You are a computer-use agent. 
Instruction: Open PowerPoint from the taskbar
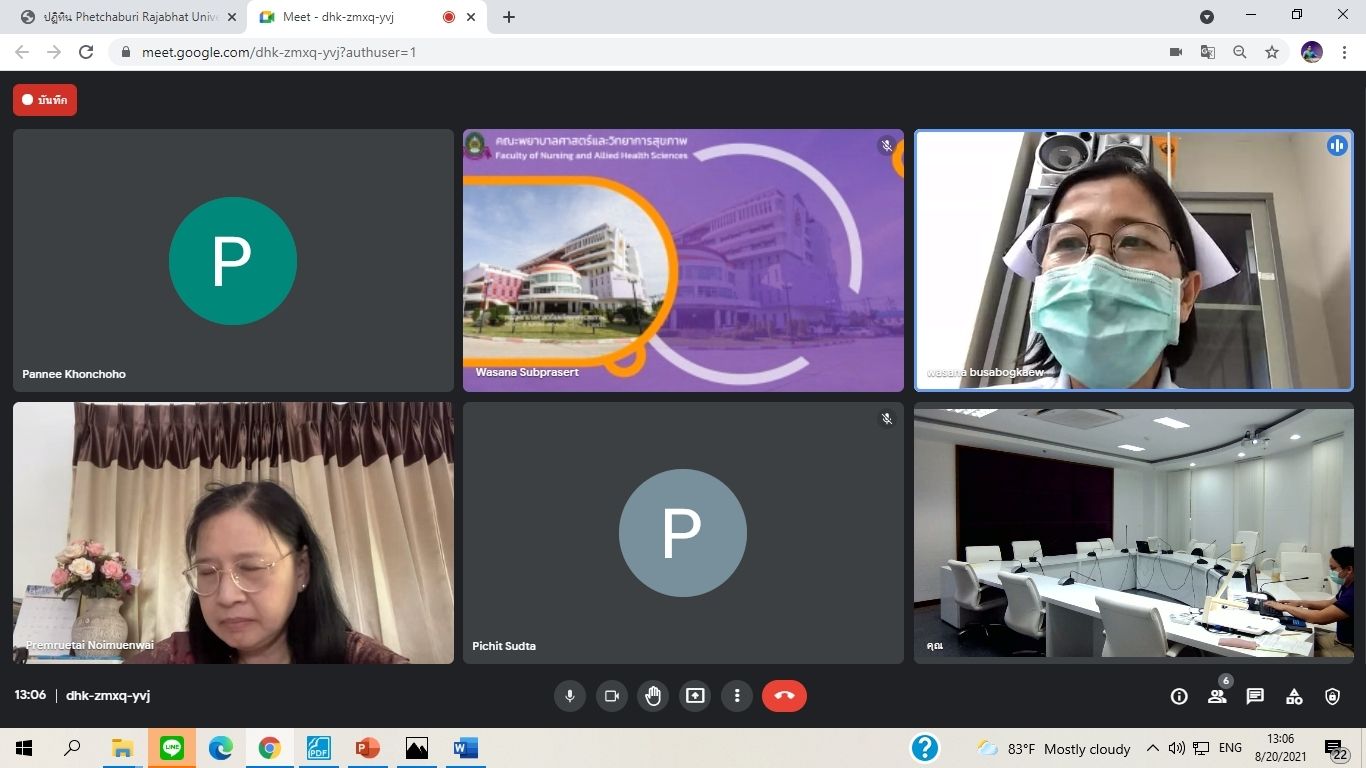(x=367, y=748)
